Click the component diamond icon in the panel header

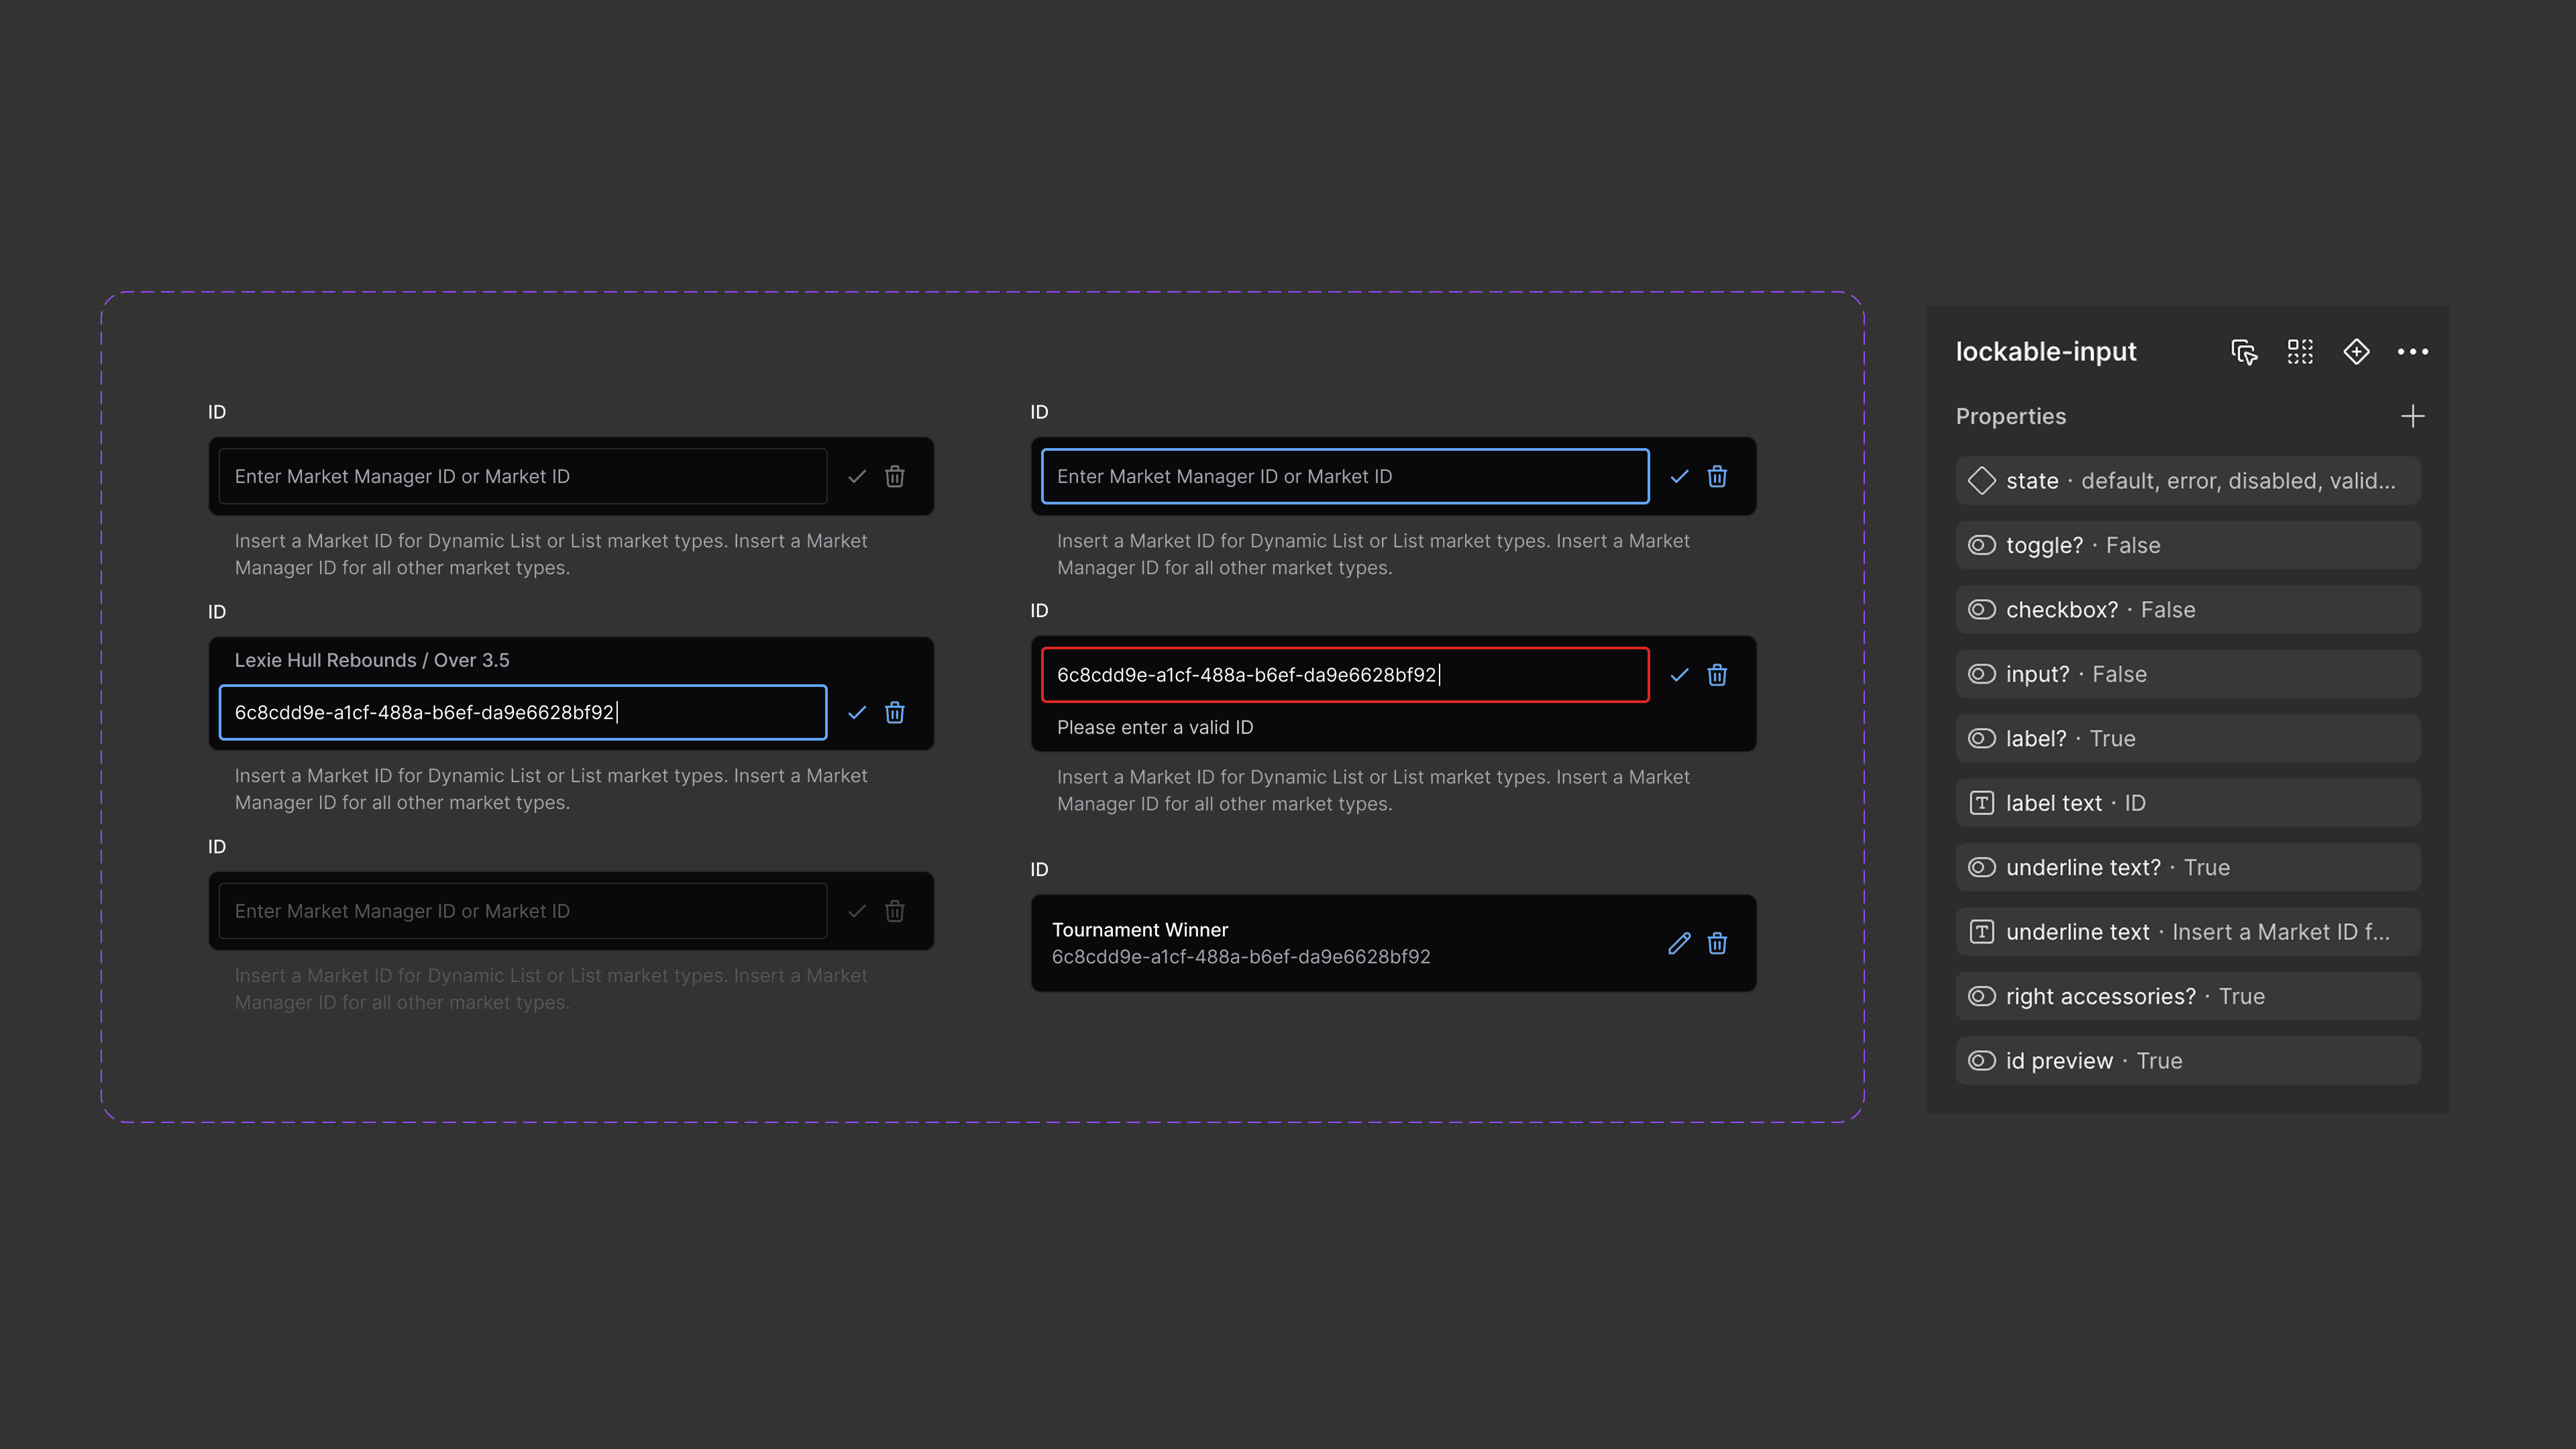[x=2356, y=352]
